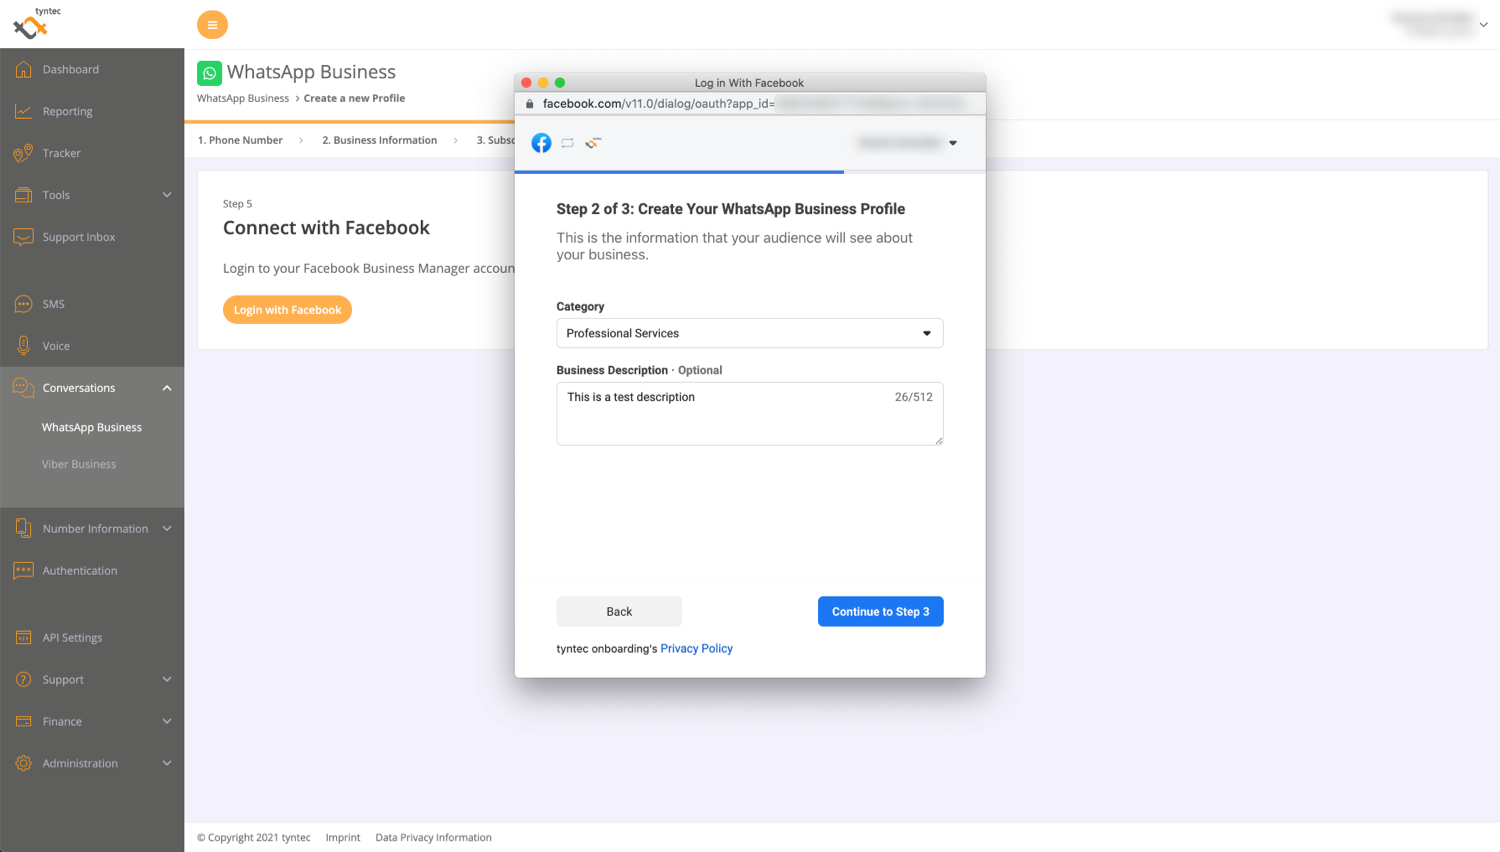Viewport: 1500px width, 852px height.
Task: Click the blue step progress bar
Action: pyautogui.click(x=679, y=172)
